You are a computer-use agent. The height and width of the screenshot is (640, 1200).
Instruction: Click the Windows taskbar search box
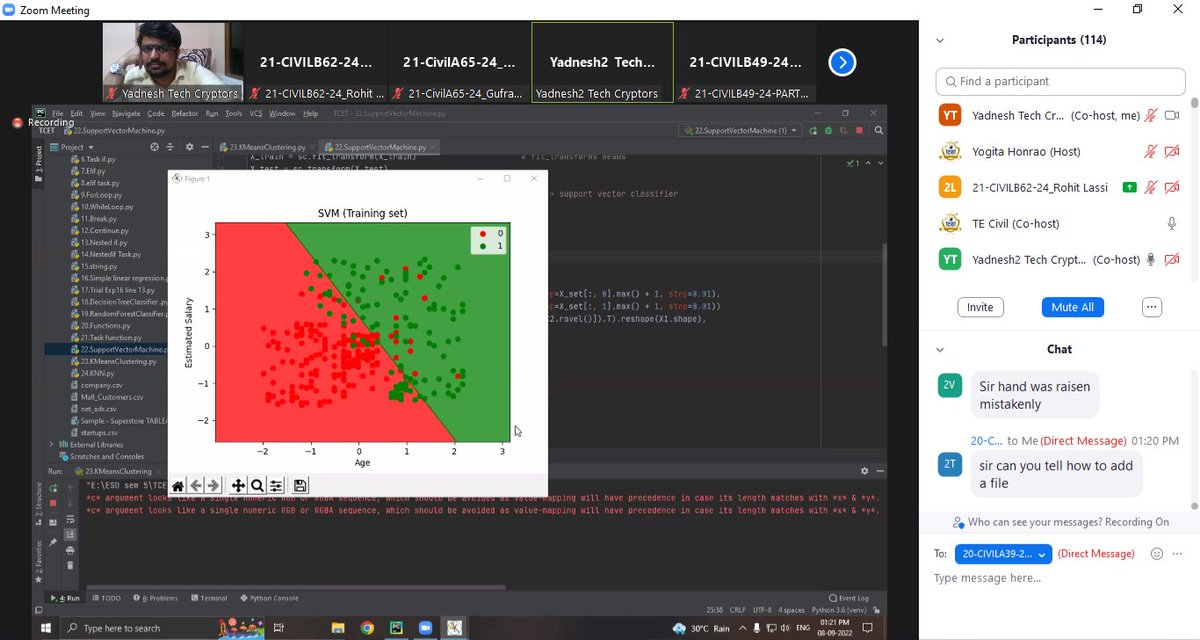click(x=160, y=628)
